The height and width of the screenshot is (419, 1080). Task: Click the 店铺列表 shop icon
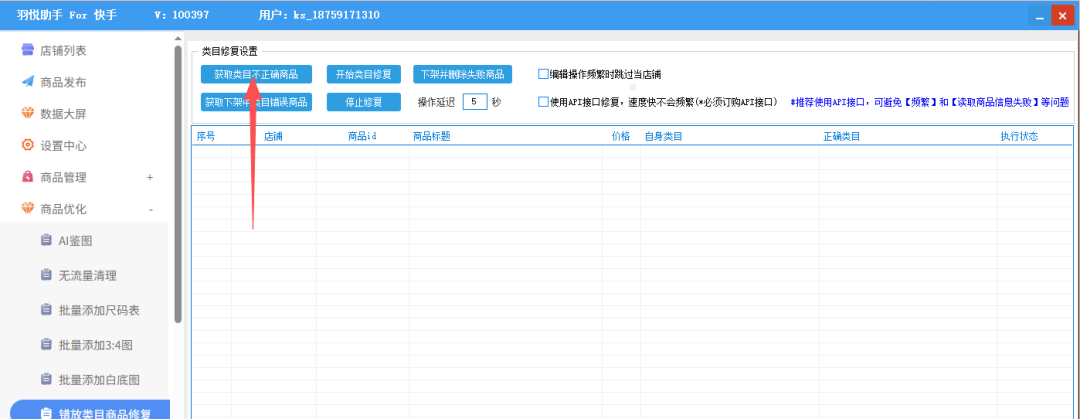[27, 50]
